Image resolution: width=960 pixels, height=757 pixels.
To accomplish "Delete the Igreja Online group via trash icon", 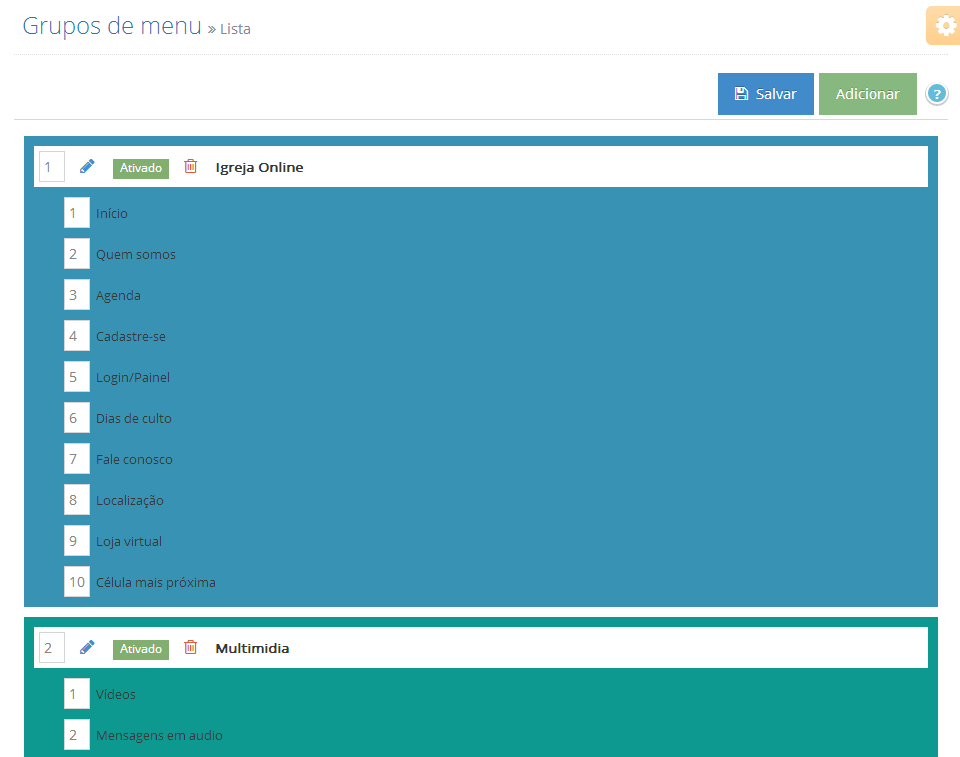I will point(190,166).
